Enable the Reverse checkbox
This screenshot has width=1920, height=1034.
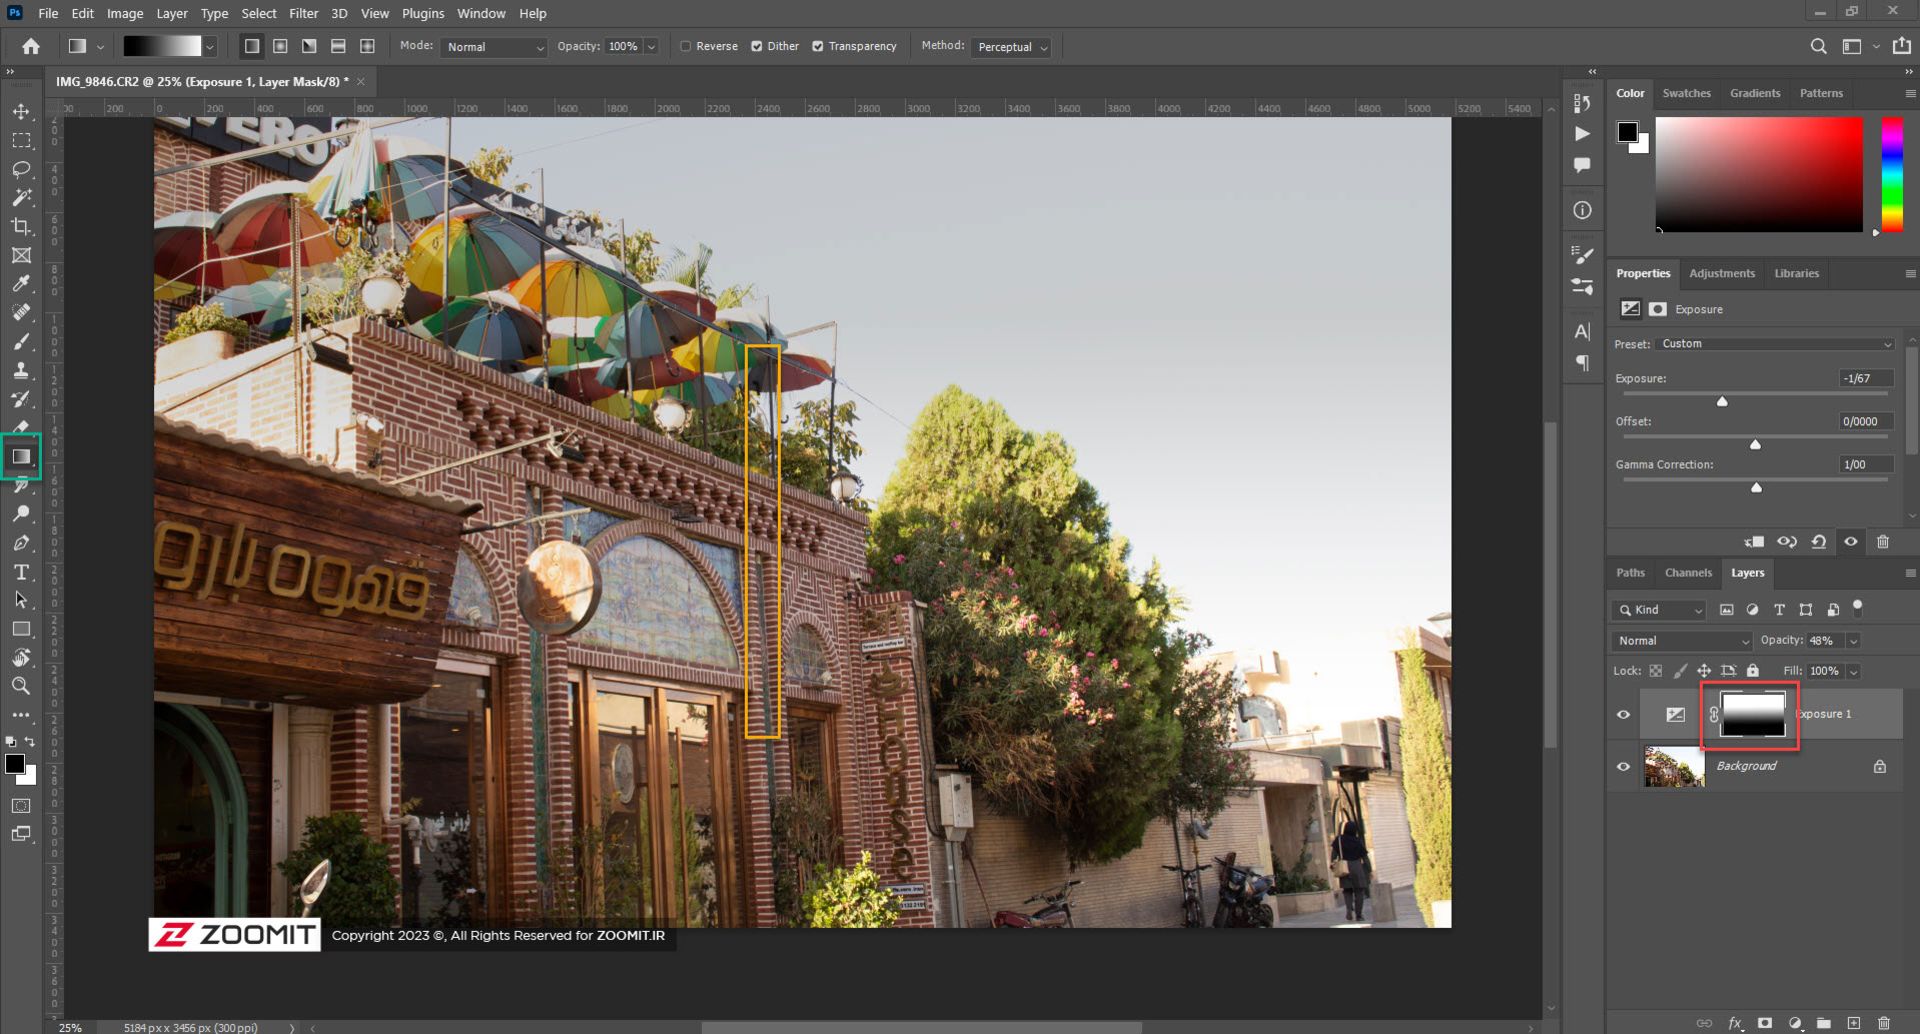[x=686, y=46]
